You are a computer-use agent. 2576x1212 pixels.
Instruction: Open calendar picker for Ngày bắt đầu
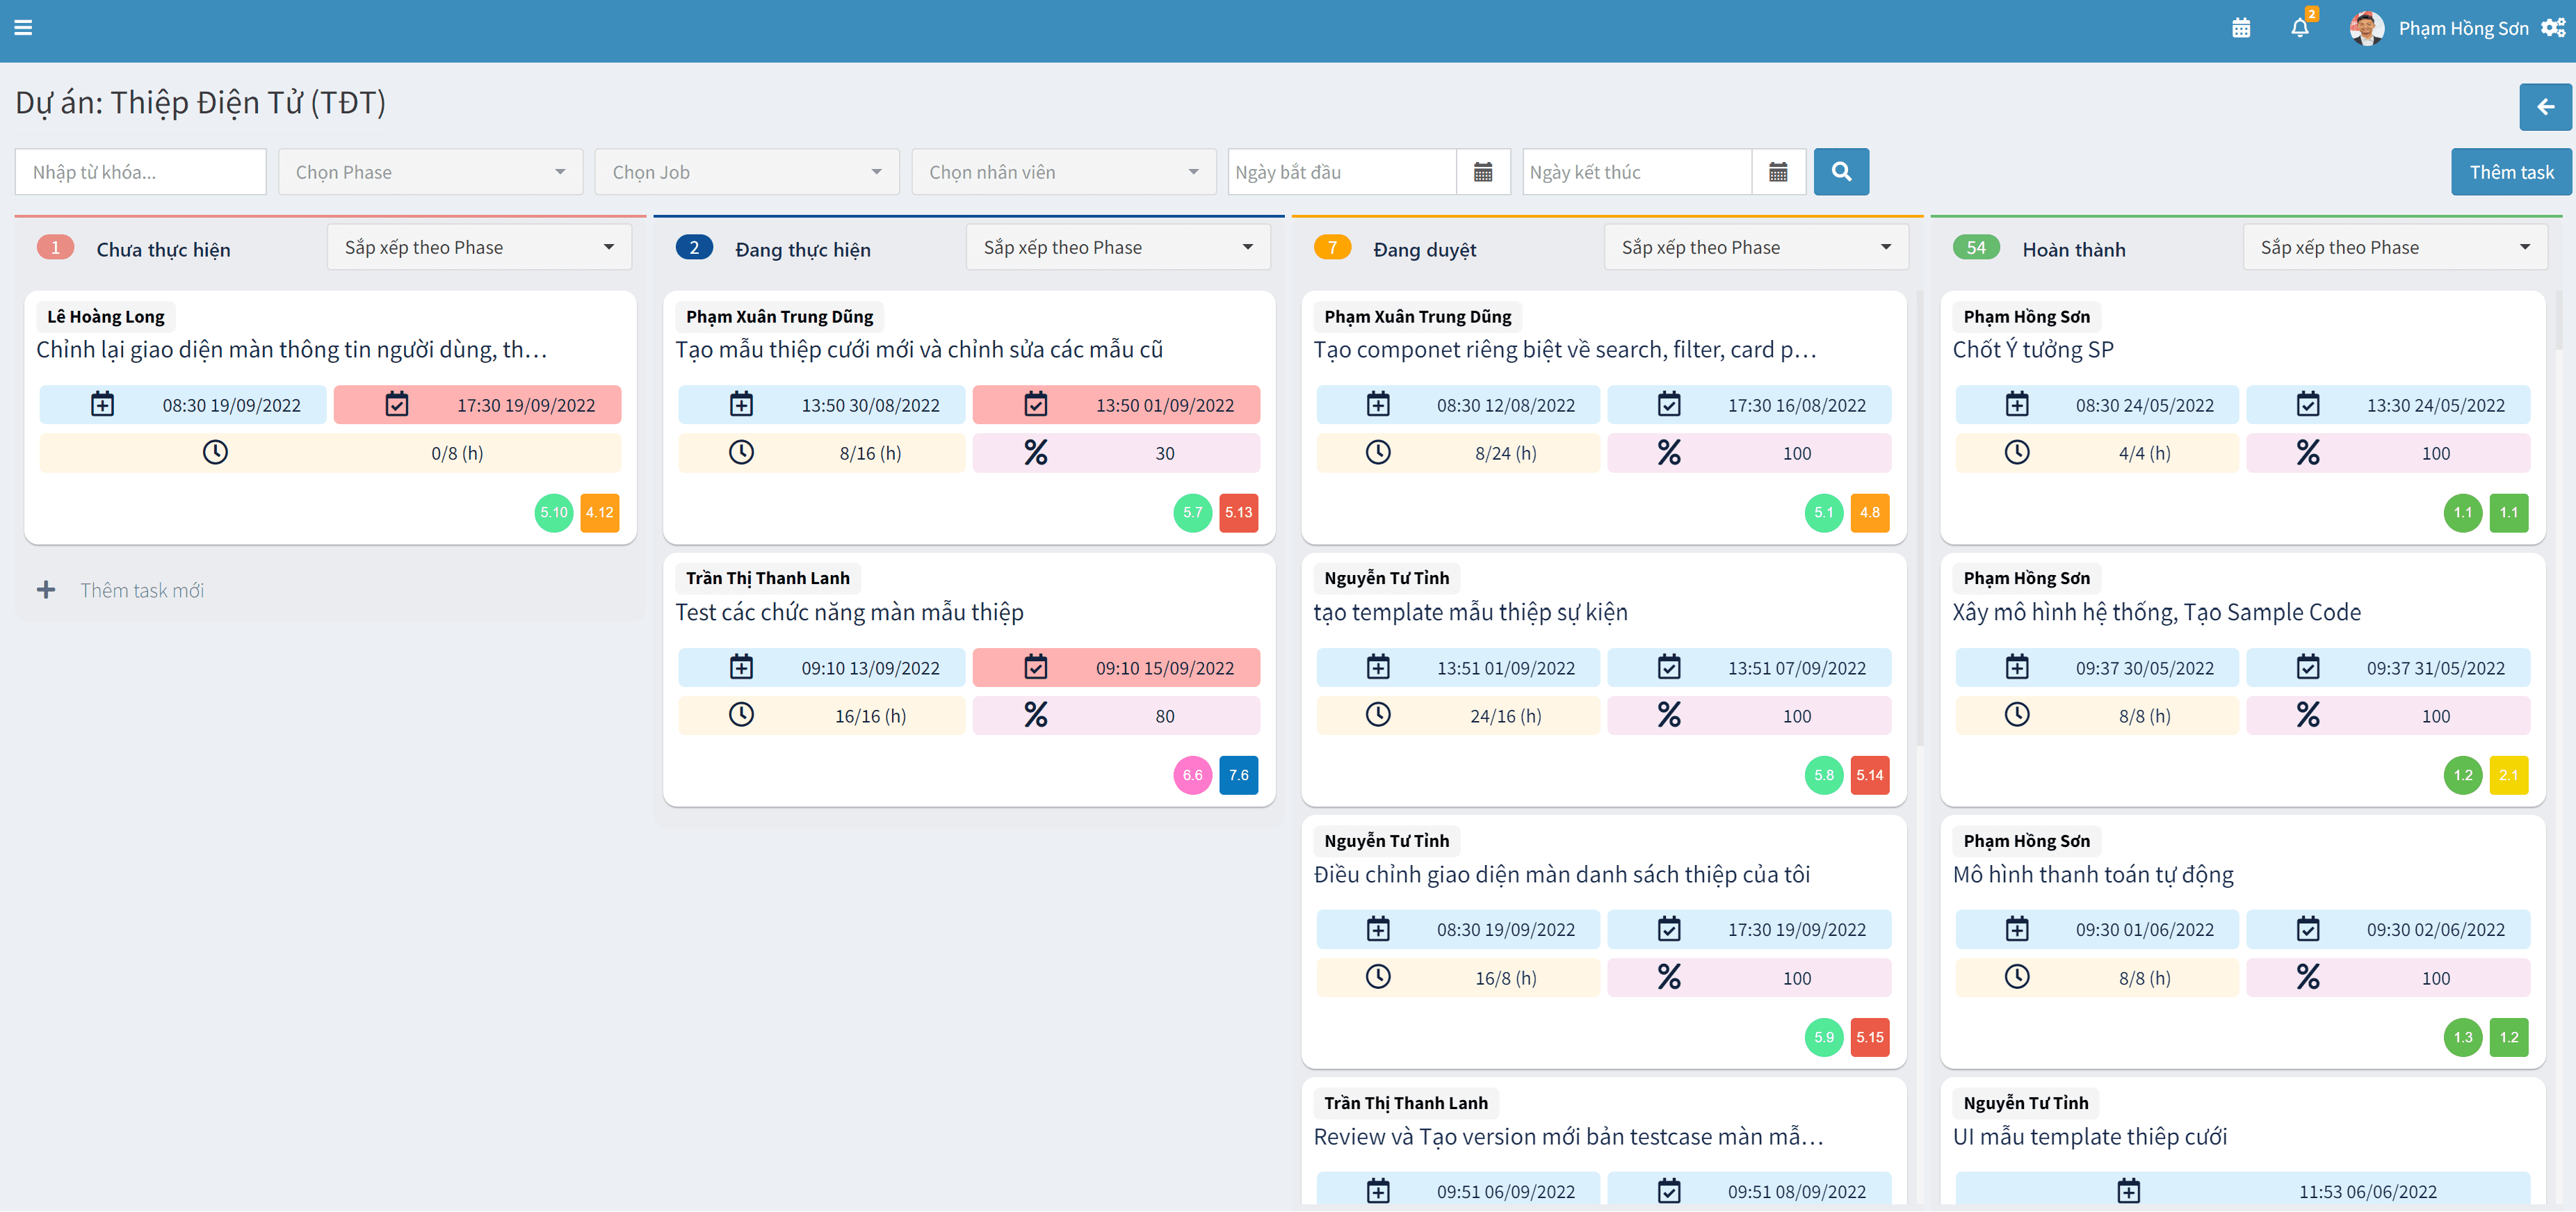pos(1483,172)
